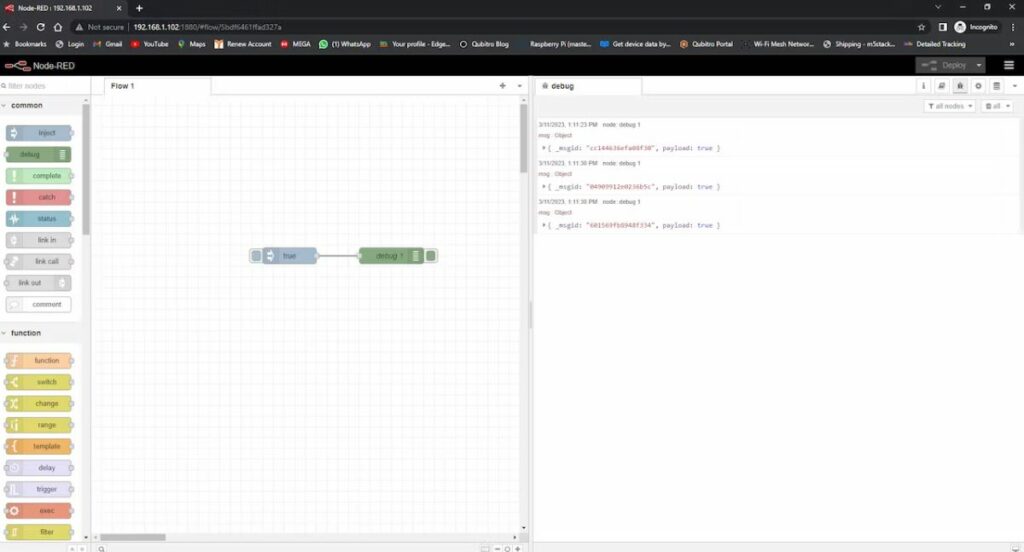Expand the first debug message object
Viewport: 1024px width, 552px height.
click(544, 148)
